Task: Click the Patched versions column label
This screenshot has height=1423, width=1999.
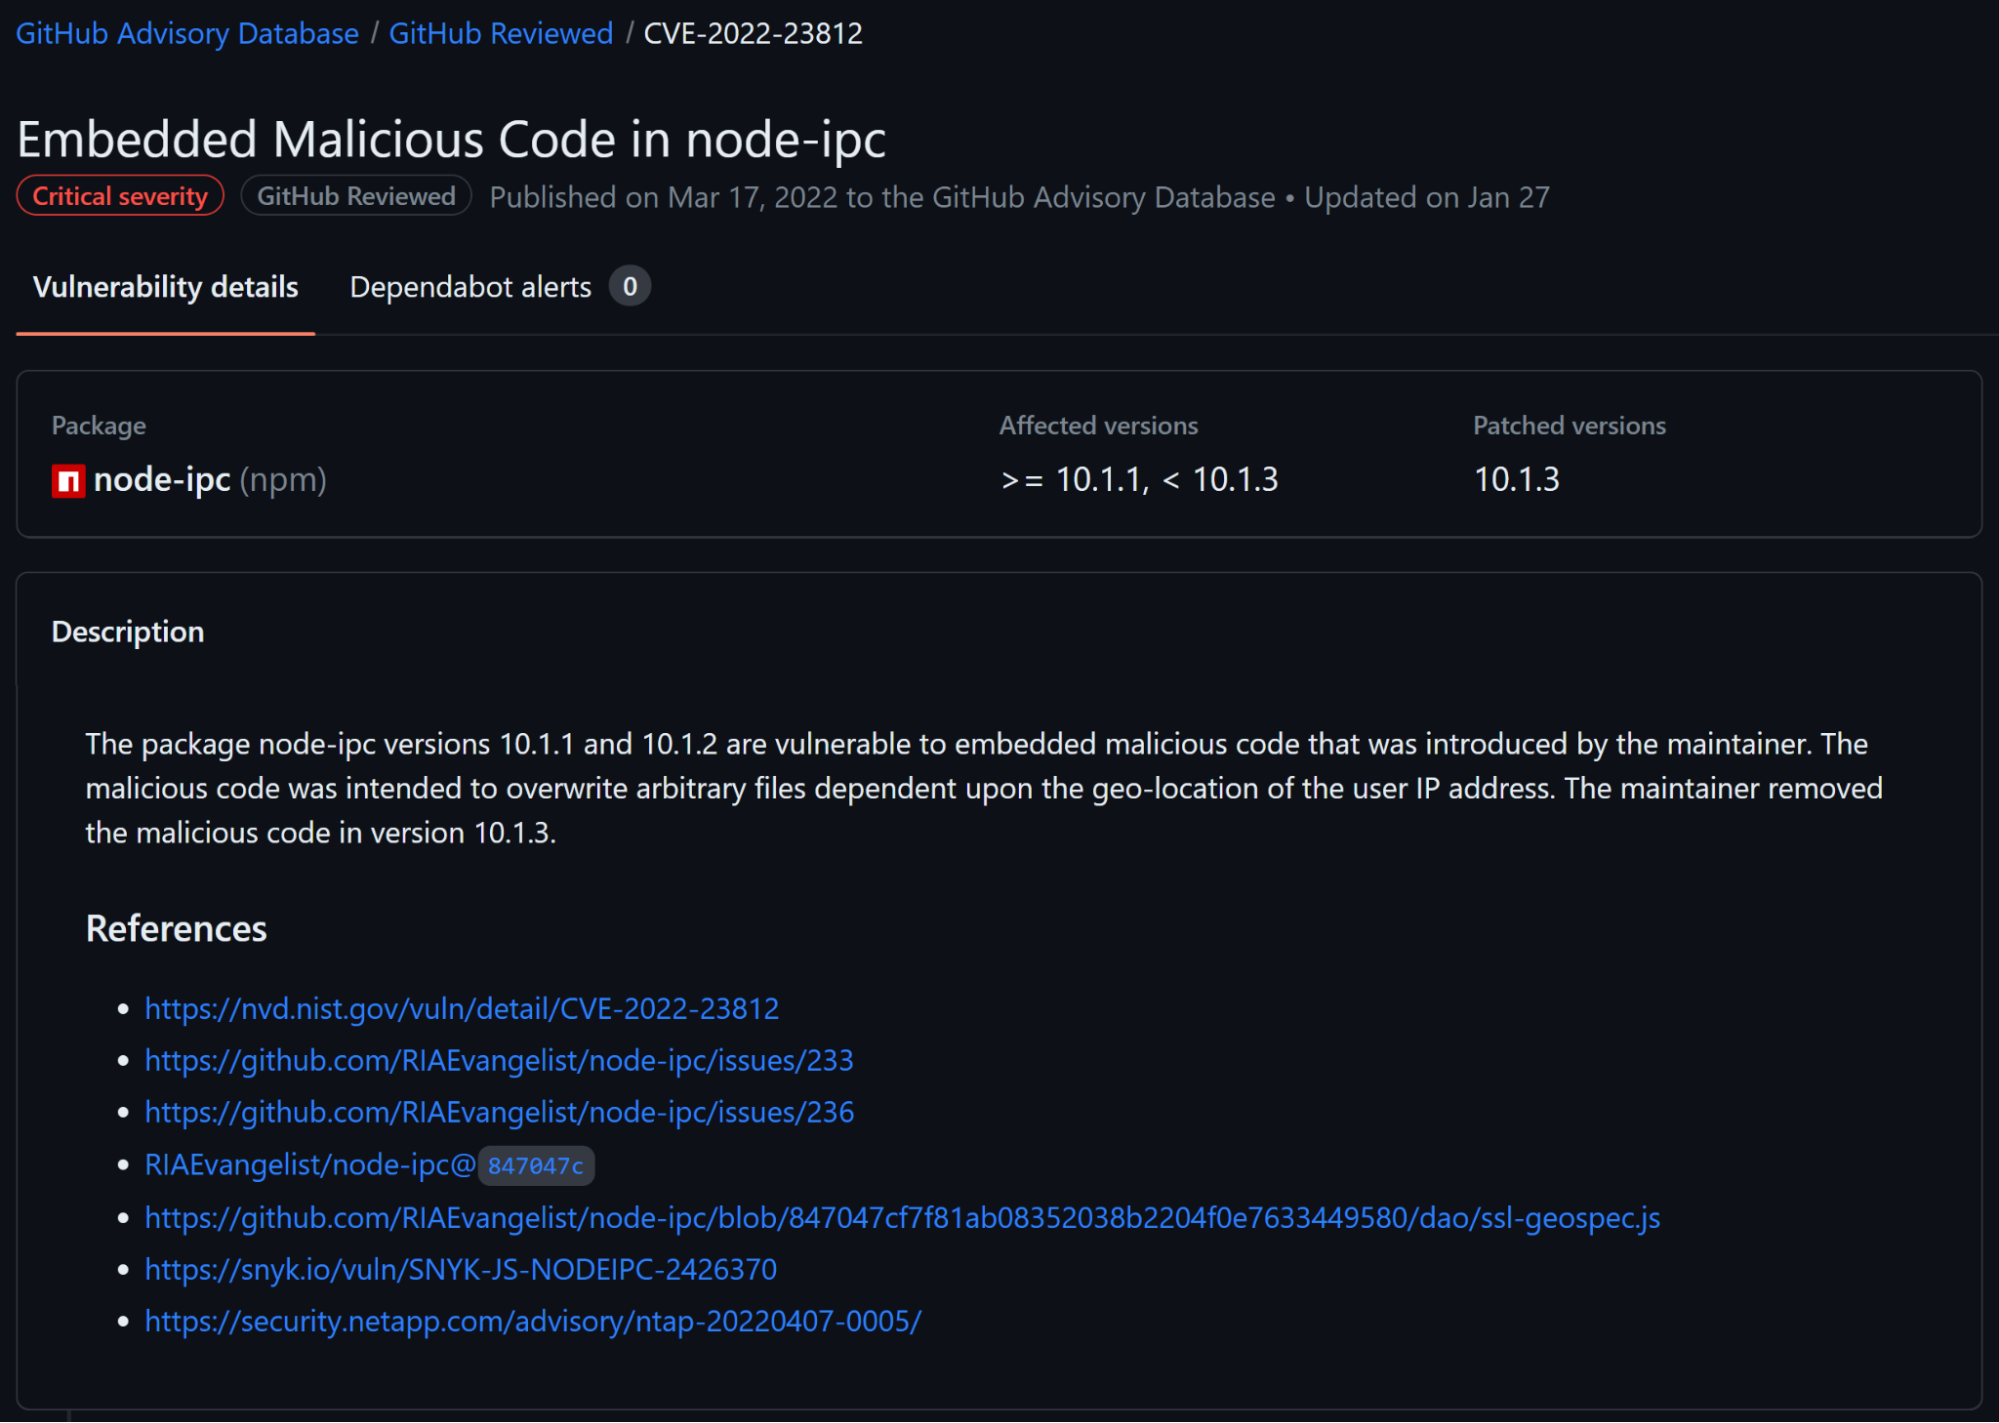Action: click(1569, 426)
